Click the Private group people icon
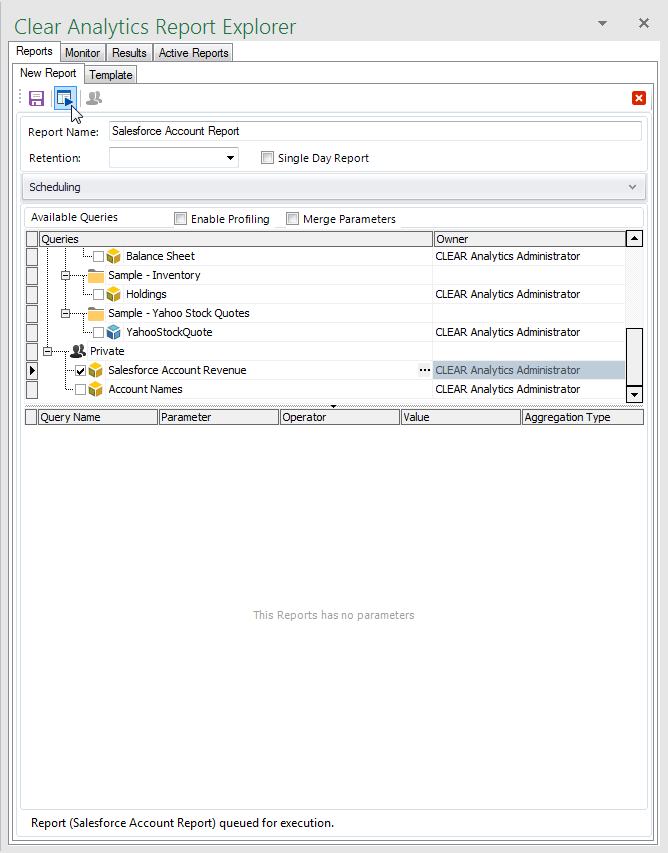The height and width of the screenshot is (853, 668). pyautogui.click(x=78, y=352)
